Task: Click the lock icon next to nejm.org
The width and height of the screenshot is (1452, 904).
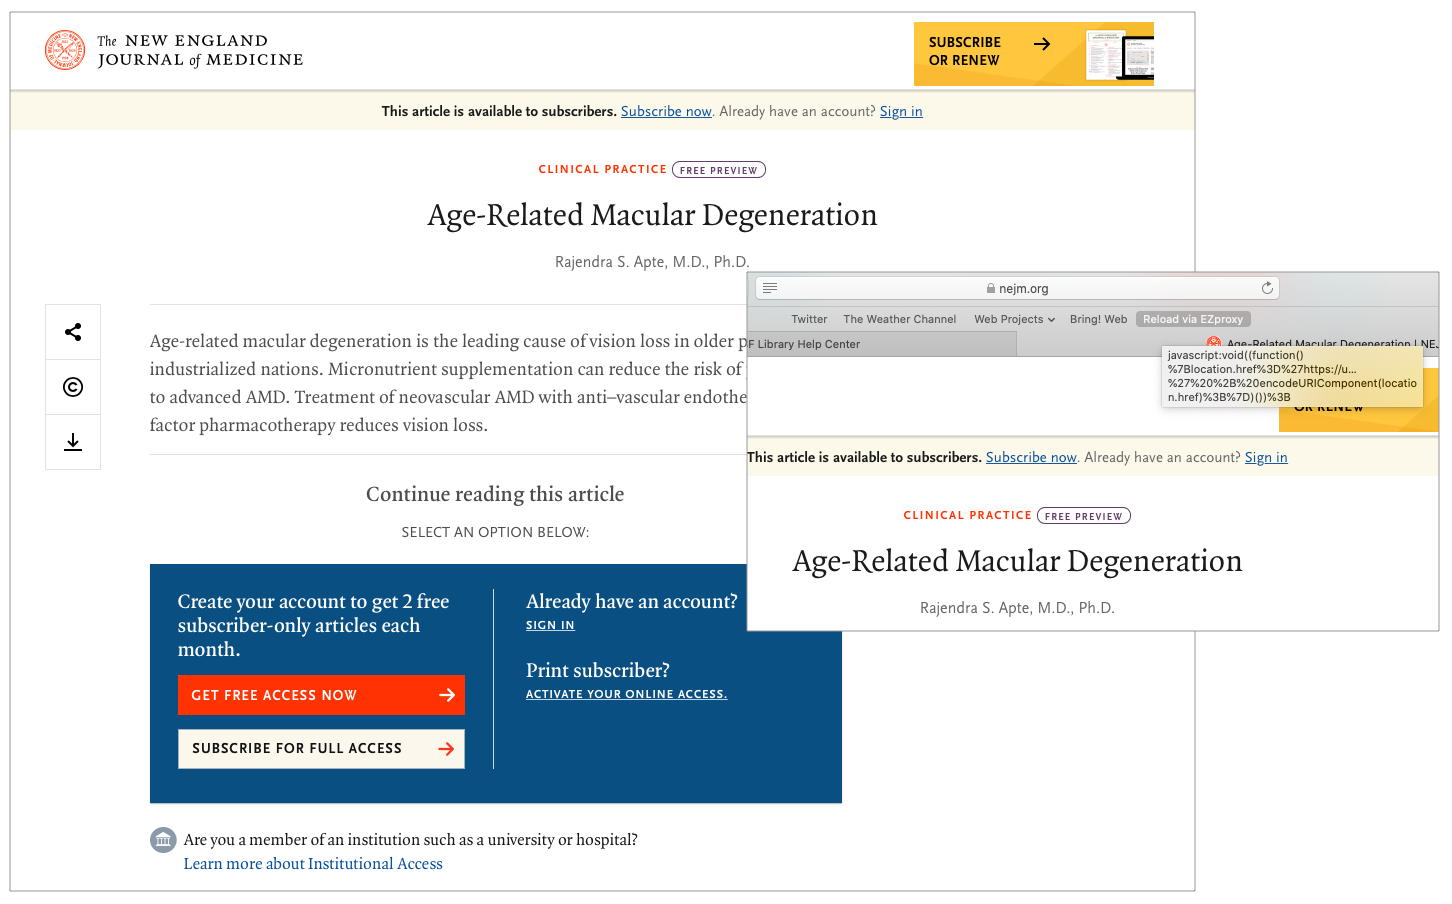Action: (991, 289)
